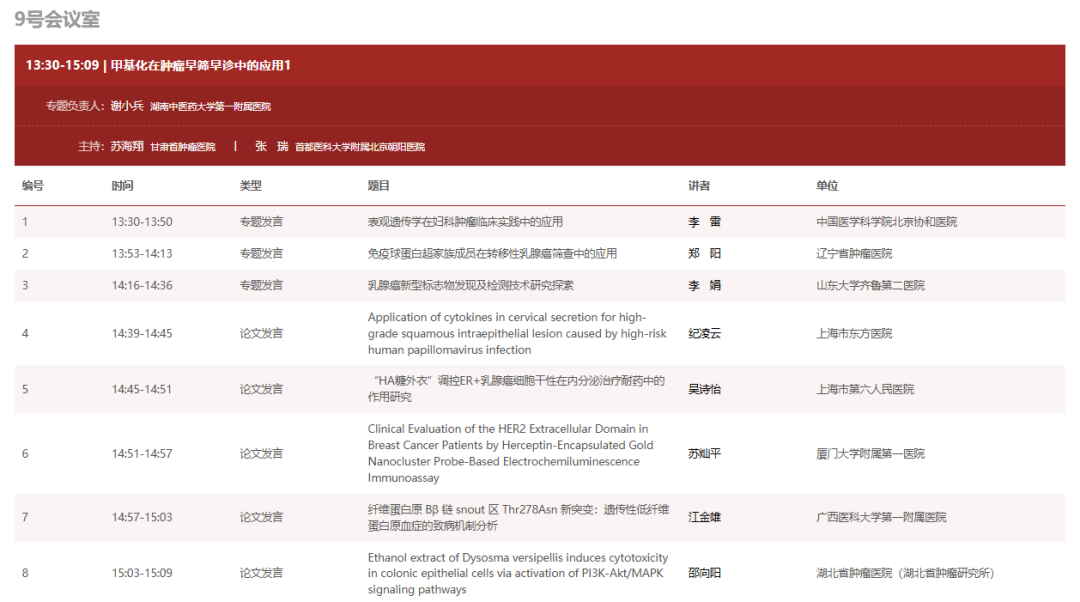Click title Application of cytokines in cervical secretion
Image resolution: width=1080 pixels, height=602 pixels.
click(517, 333)
